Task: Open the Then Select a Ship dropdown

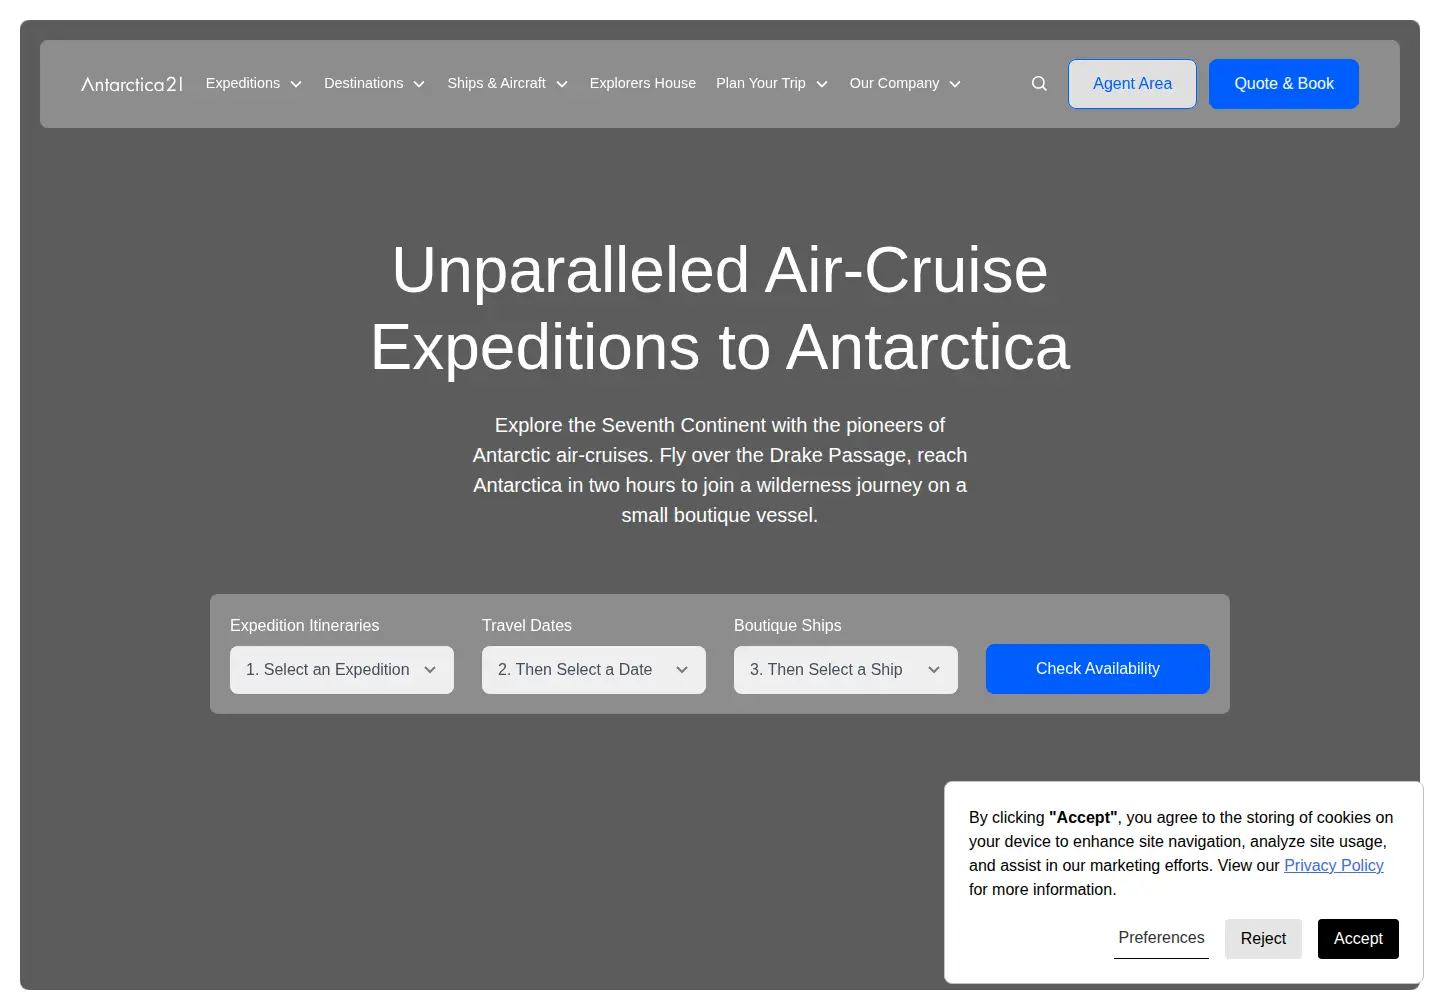Action: (x=846, y=670)
